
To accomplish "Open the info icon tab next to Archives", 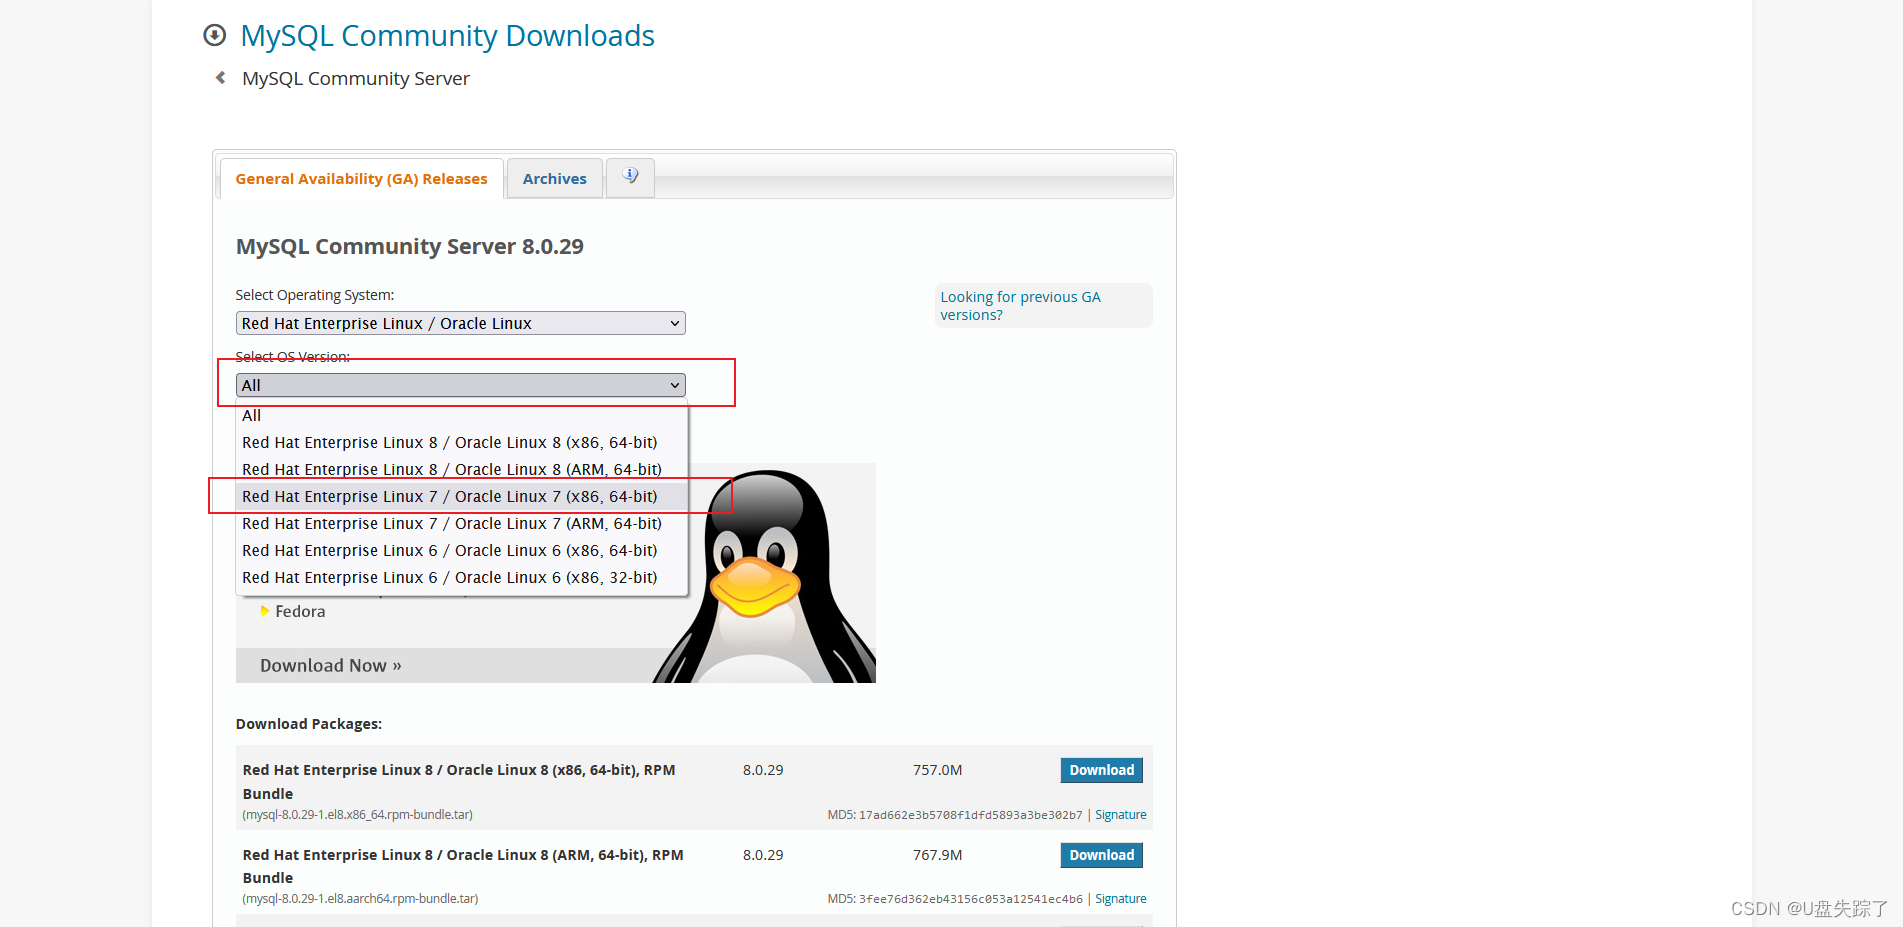I will pos(629,177).
